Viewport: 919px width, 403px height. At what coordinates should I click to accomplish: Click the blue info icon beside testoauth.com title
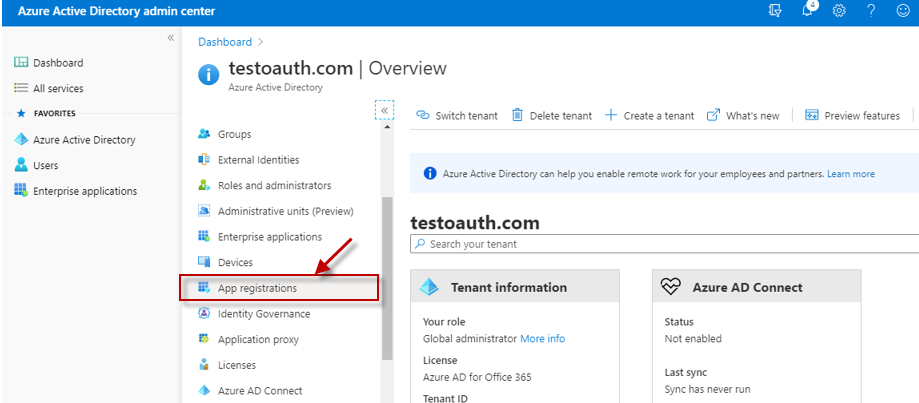coord(209,74)
